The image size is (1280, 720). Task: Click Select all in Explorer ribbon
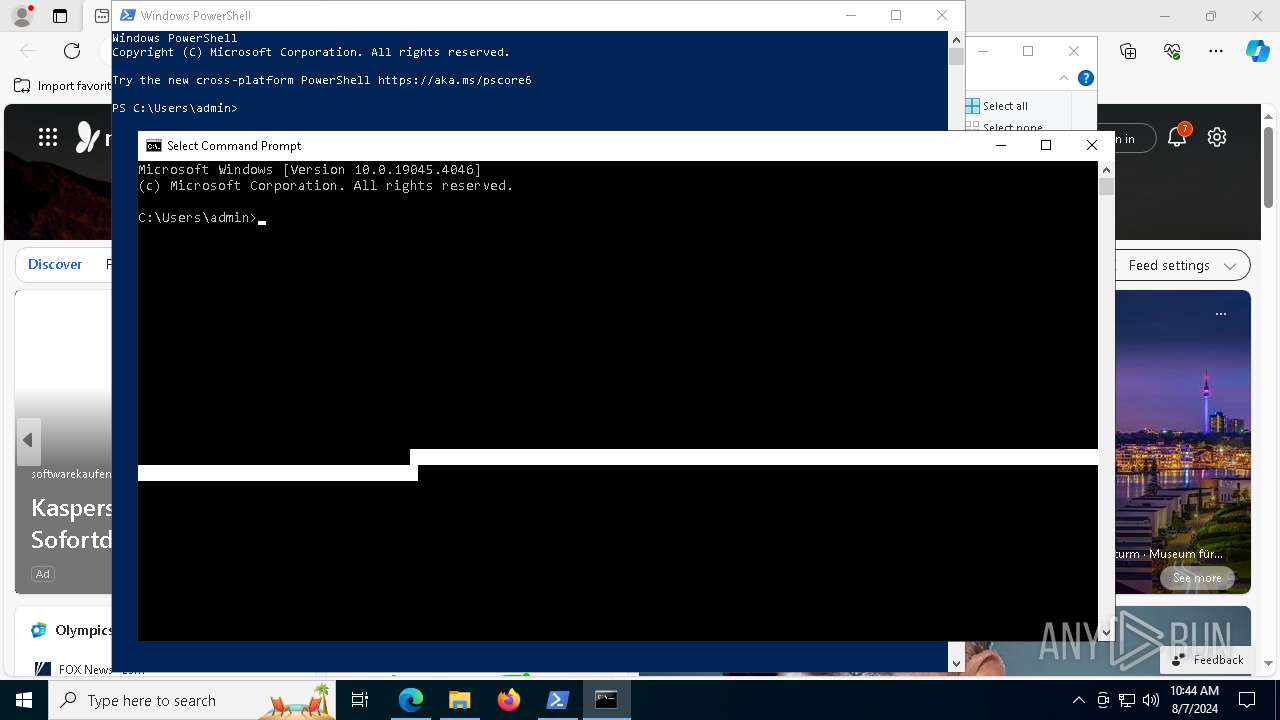coord(996,106)
